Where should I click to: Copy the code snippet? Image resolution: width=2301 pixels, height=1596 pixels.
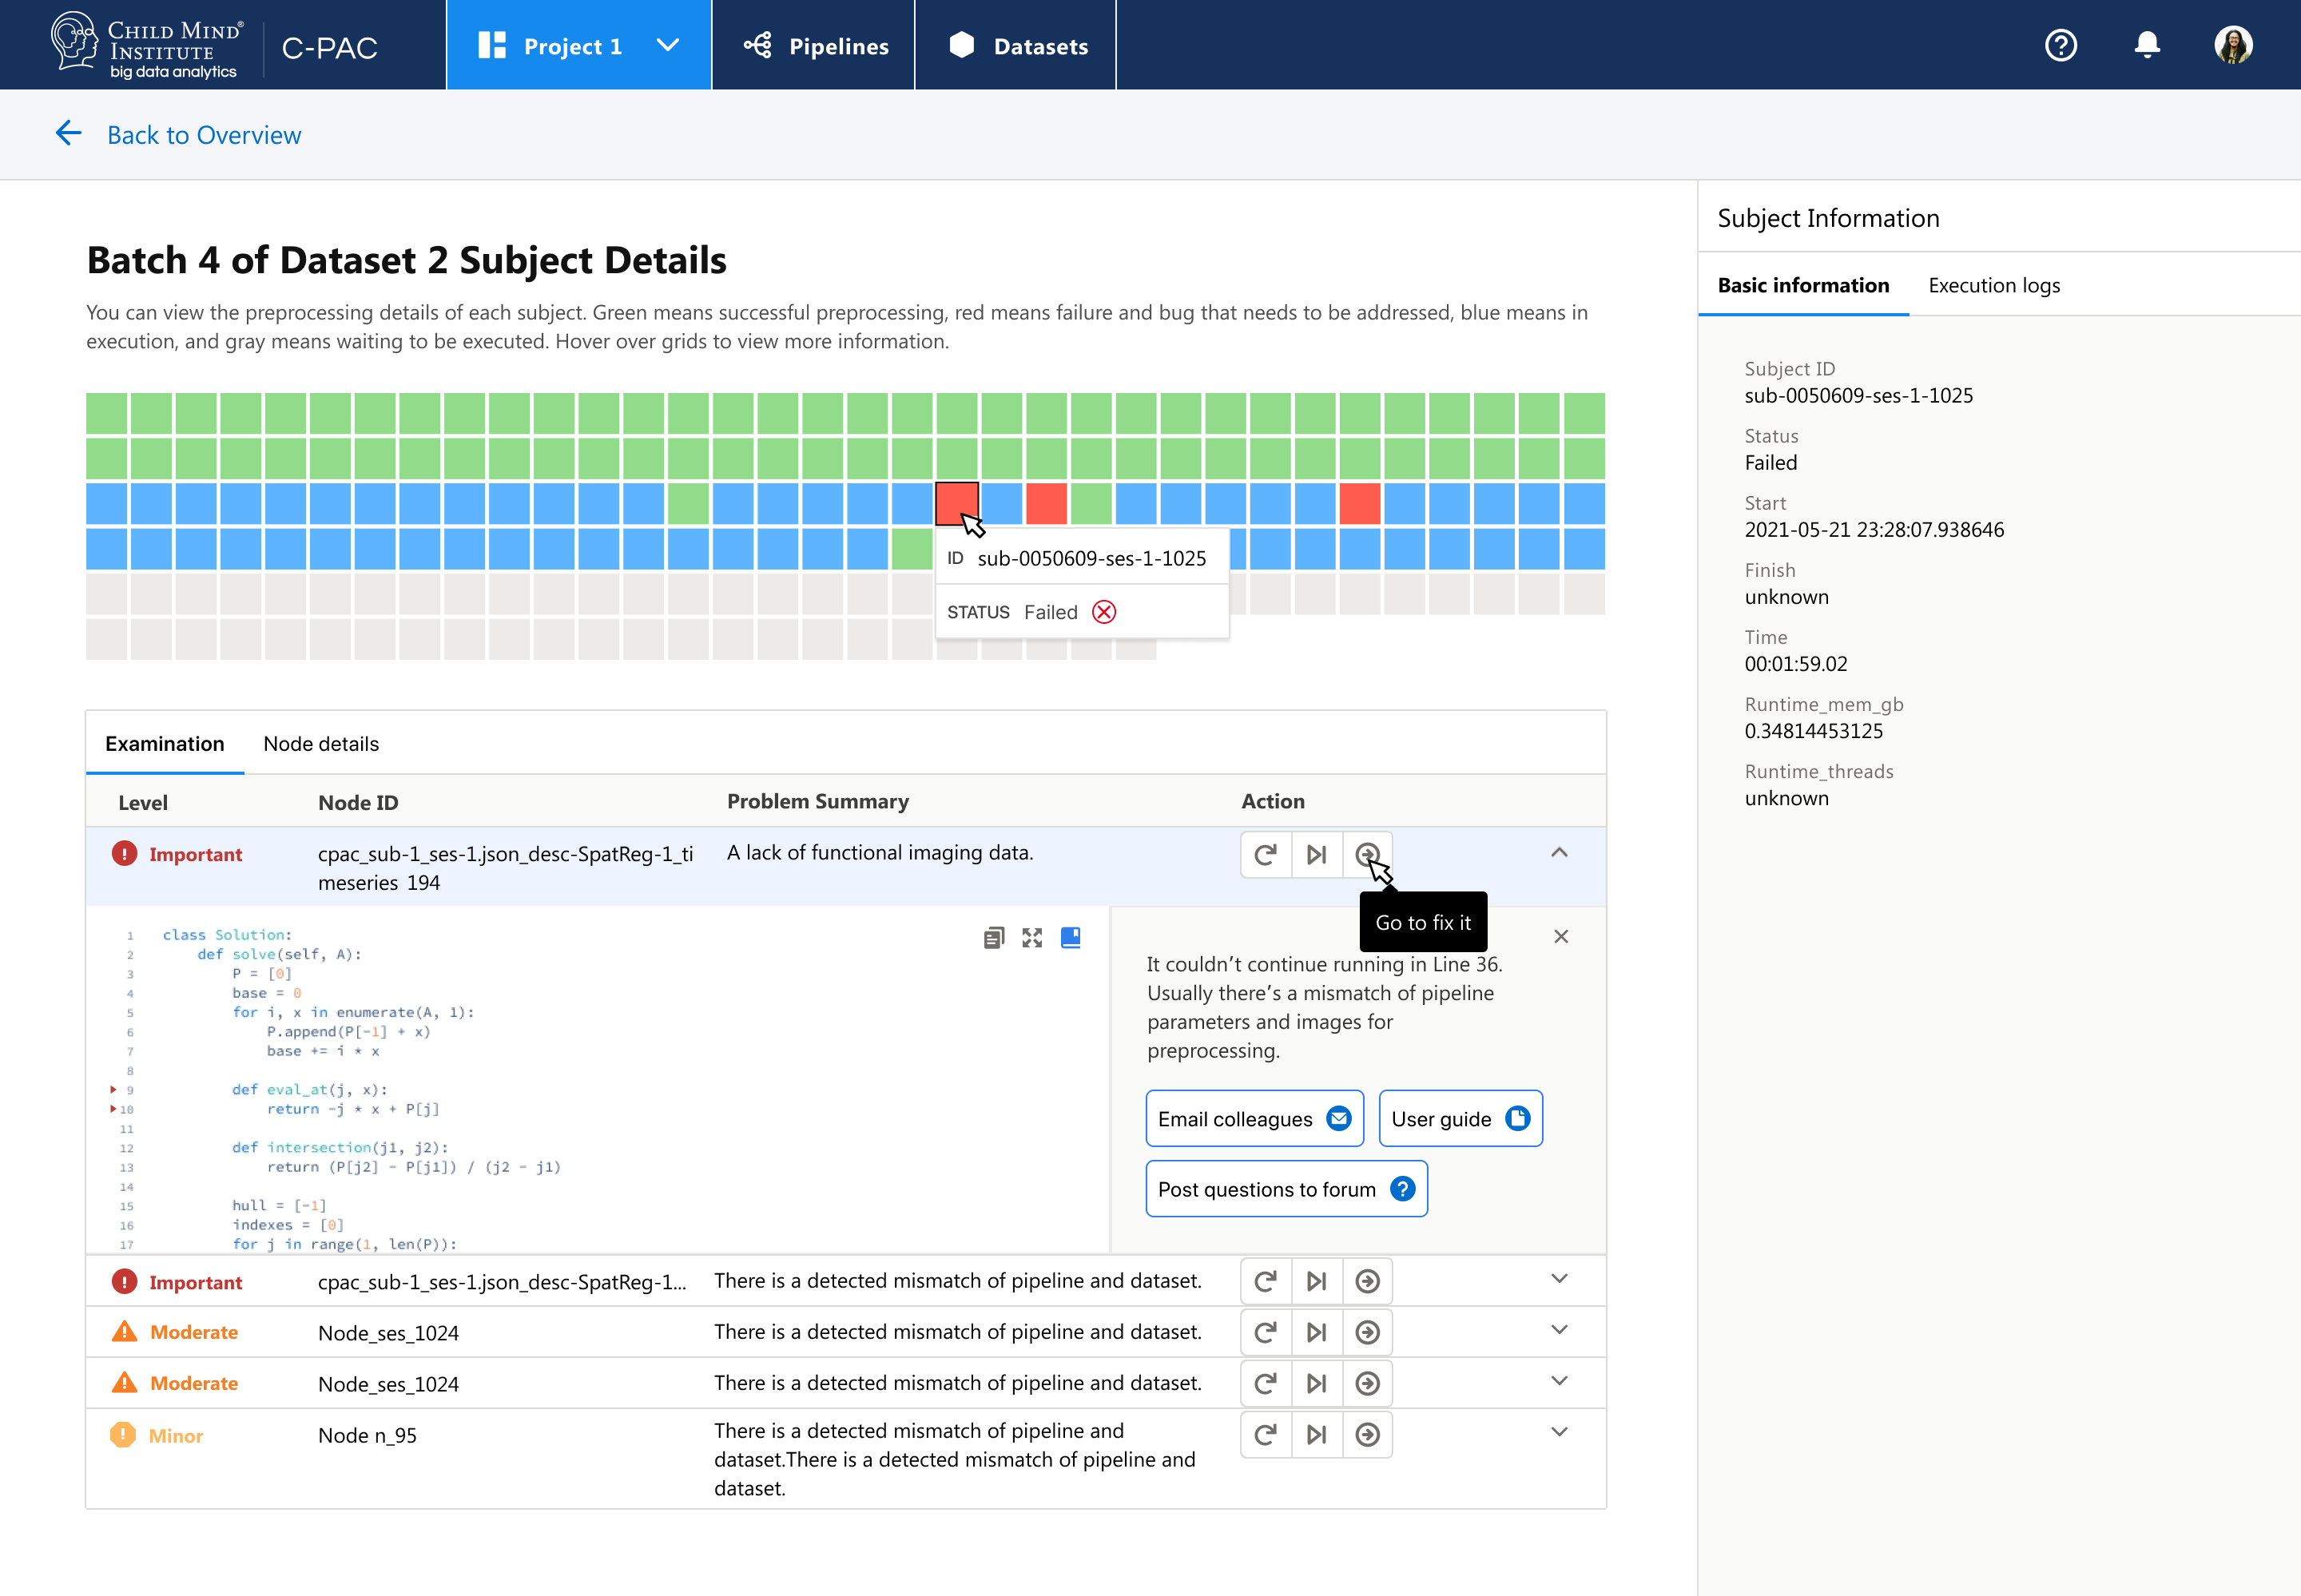pyautogui.click(x=994, y=937)
